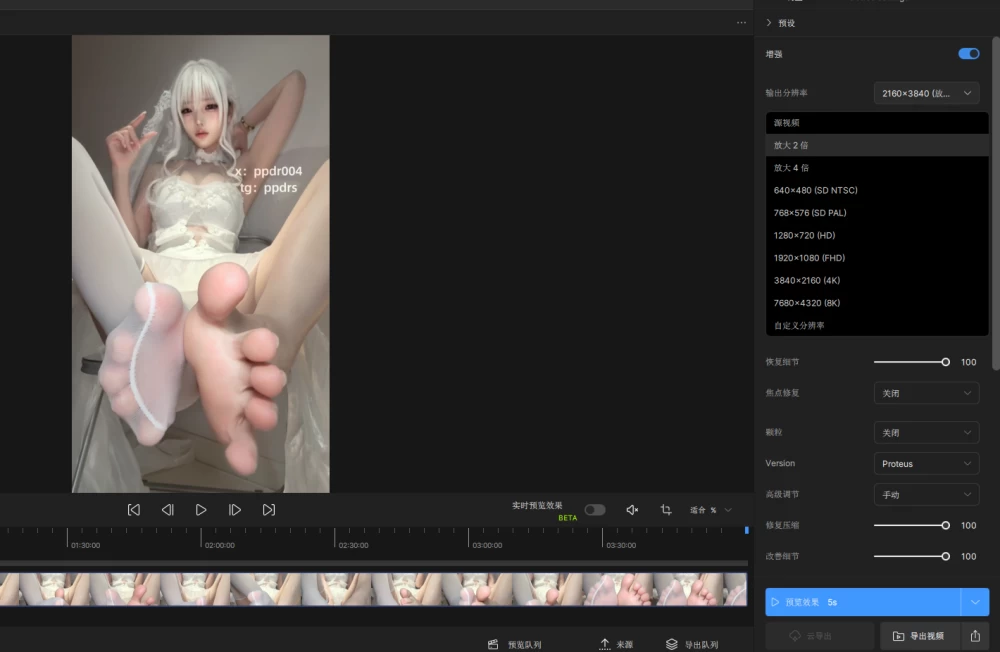Viewport: 1000px width, 652px height.
Task: Select 768×576 (SD PAL) resolution
Action: tap(877, 212)
